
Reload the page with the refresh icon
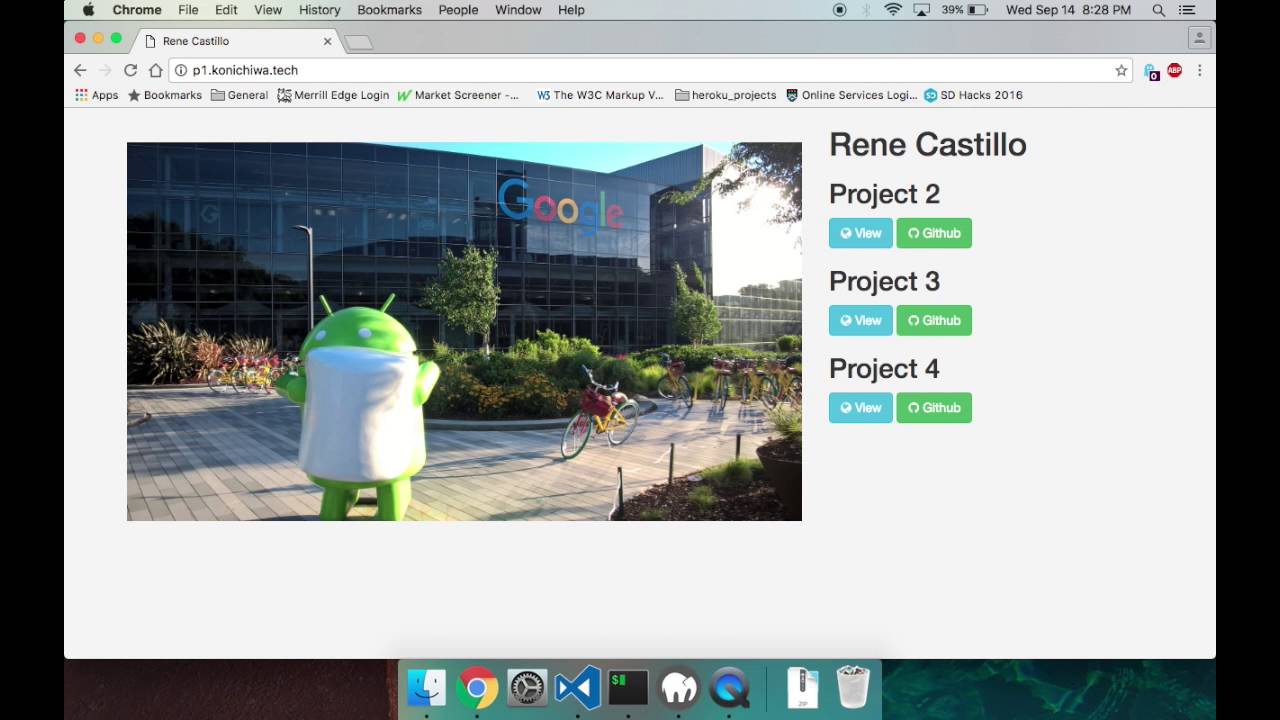[130, 70]
